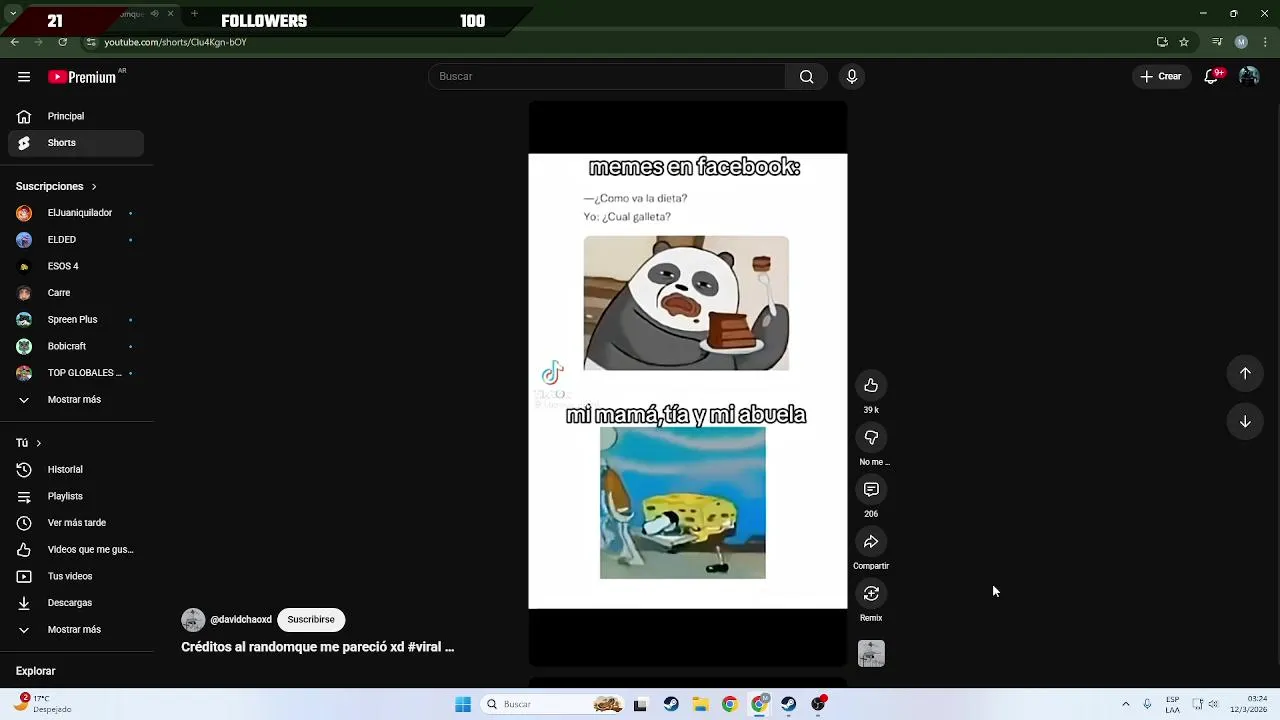The image size is (1280, 720).
Task: Open the site info icon in address bar
Action: tap(91, 42)
